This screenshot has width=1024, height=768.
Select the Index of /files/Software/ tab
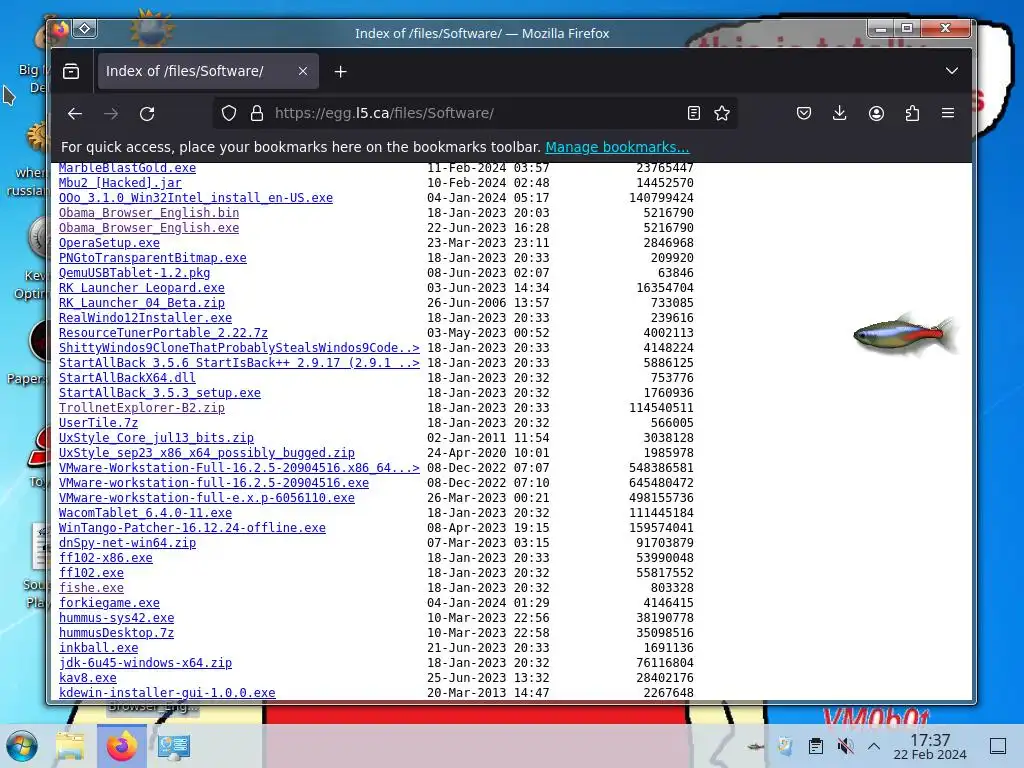pyautogui.click(x=208, y=71)
